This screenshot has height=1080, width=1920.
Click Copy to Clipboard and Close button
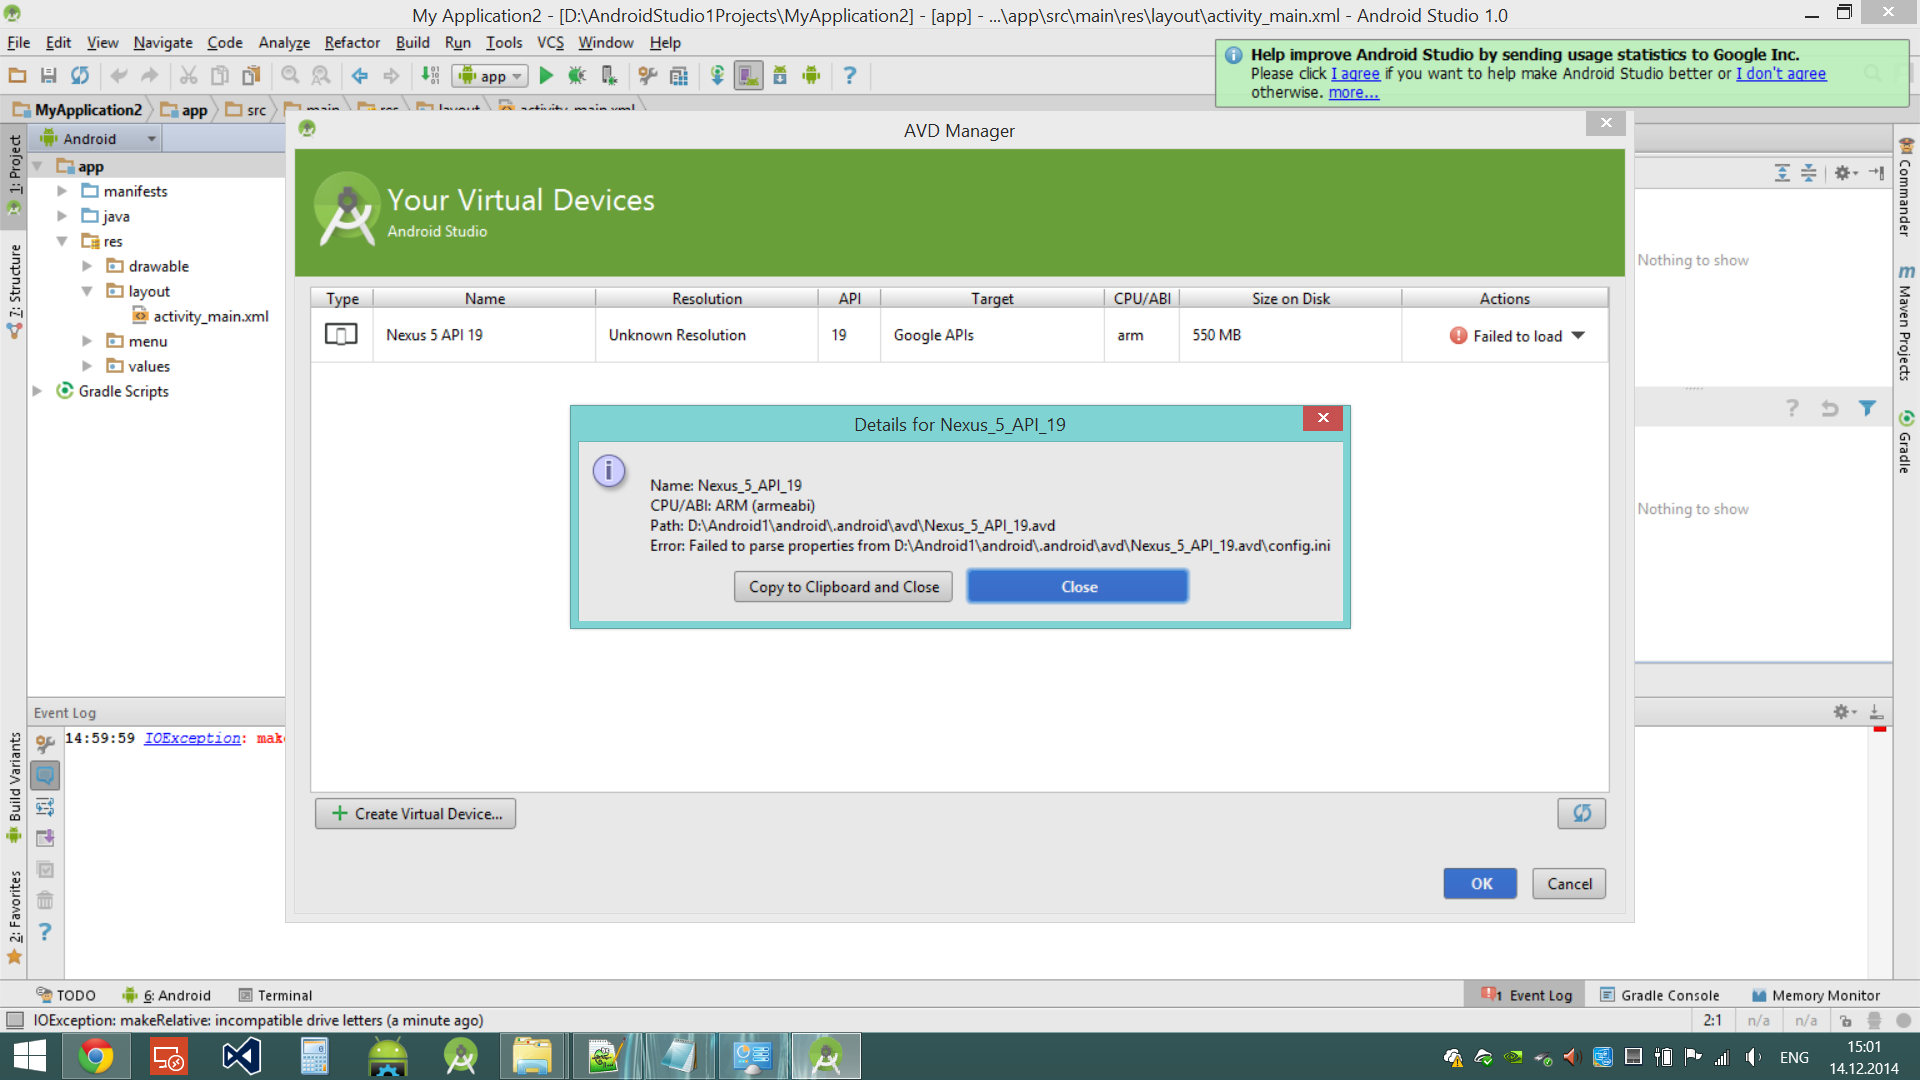click(x=843, y=587)
